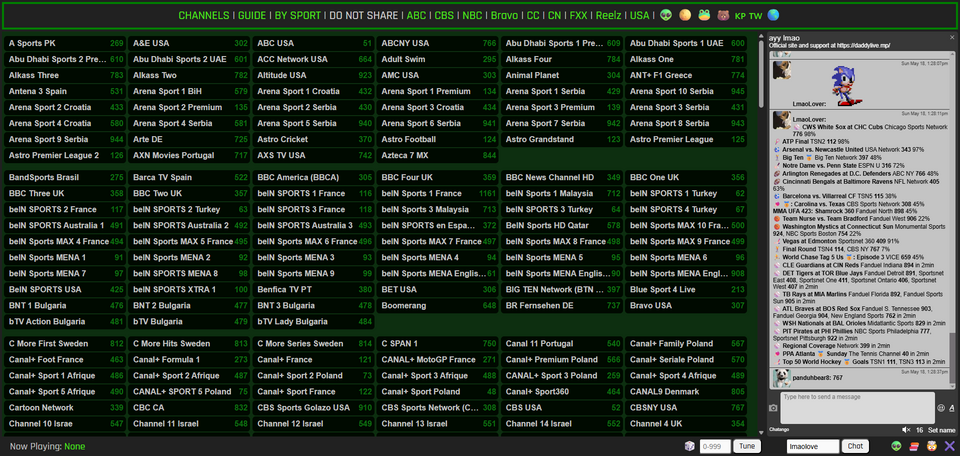
Task: Select Reelz in the top navigation
Action: click(x=609, y=15)
